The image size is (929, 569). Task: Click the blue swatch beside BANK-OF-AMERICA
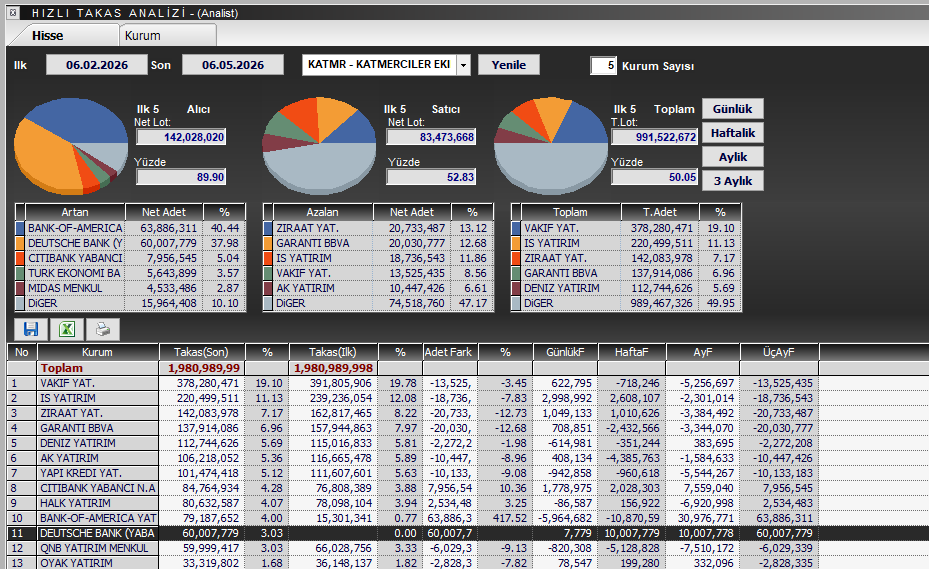pos(20,228)
